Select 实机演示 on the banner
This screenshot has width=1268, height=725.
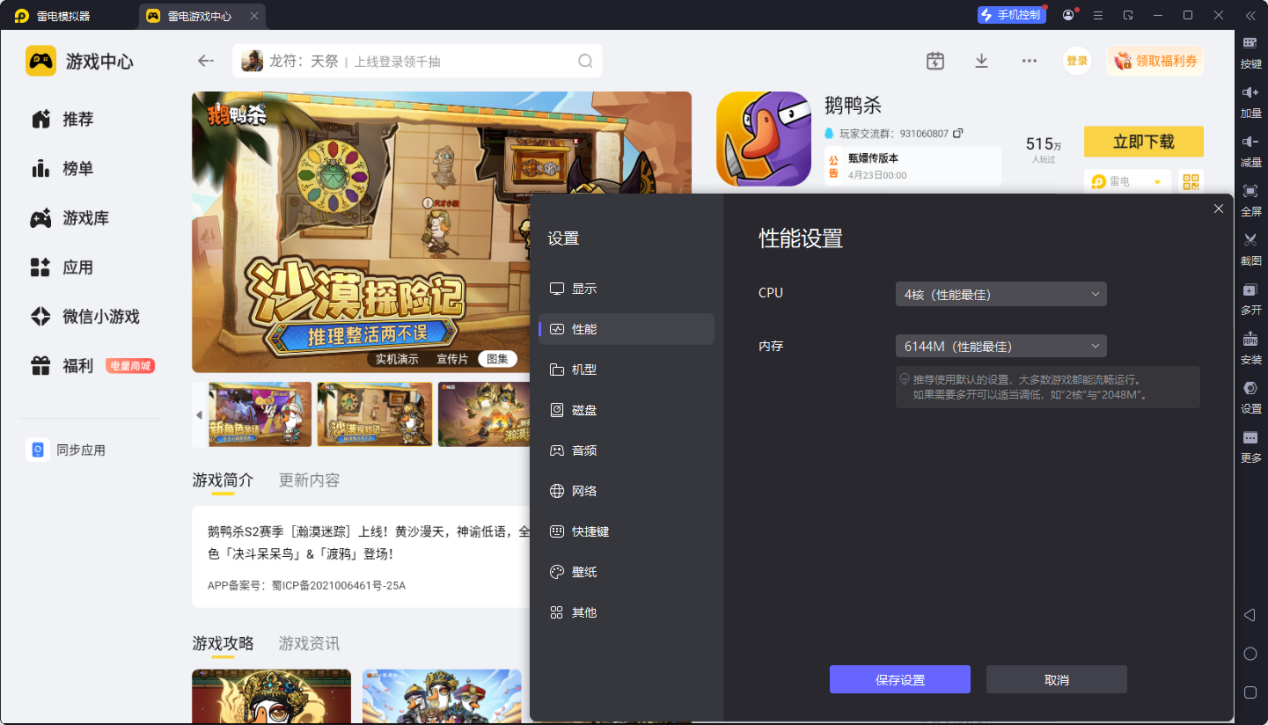click(x=396, y=359)
